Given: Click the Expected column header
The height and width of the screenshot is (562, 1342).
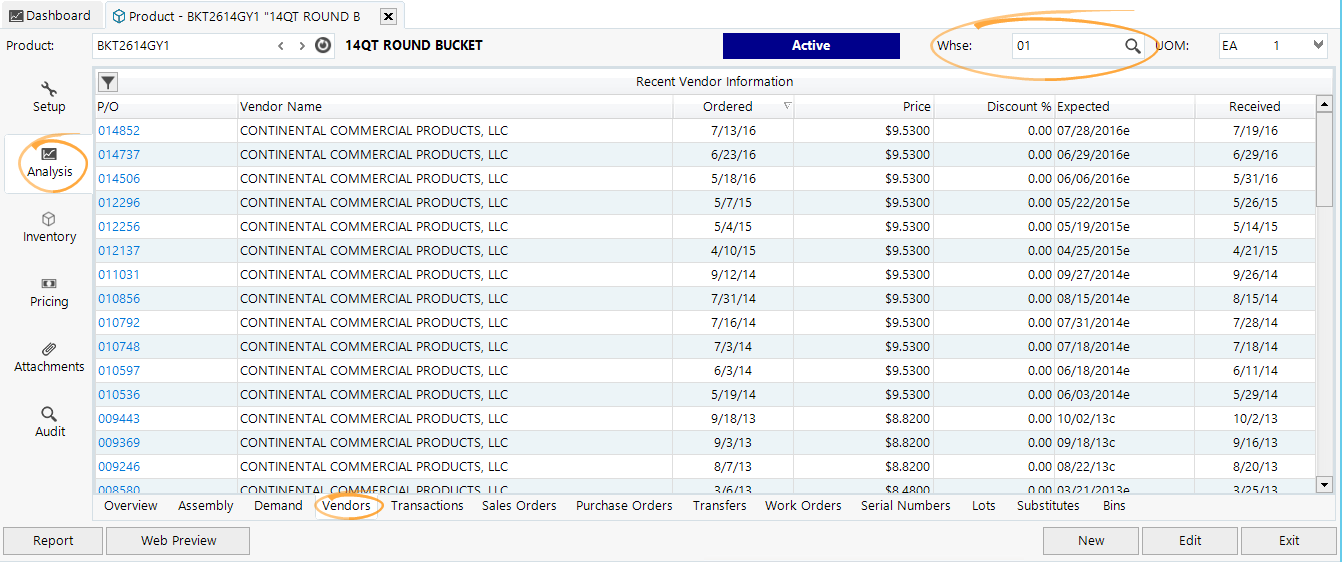Looking at the screenshot, I should [1124, 106].
